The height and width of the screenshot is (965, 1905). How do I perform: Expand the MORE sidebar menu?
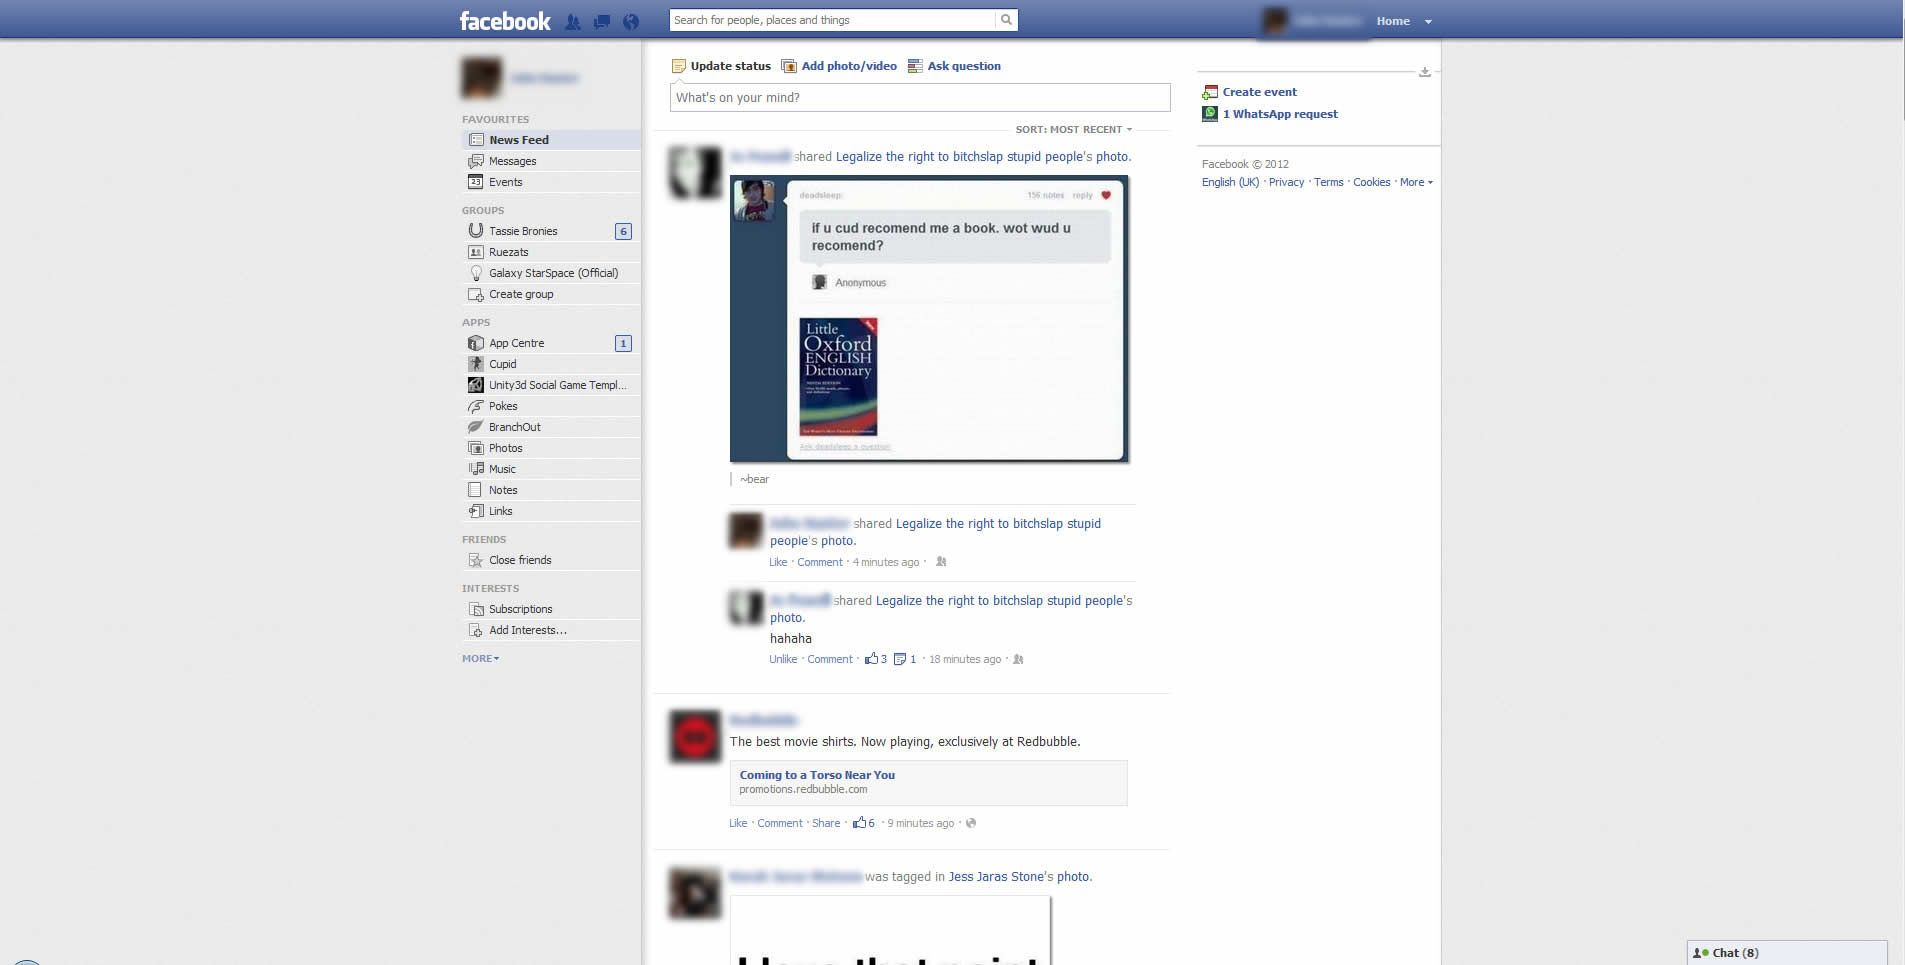pyautogui.click(x=480, y=659)
